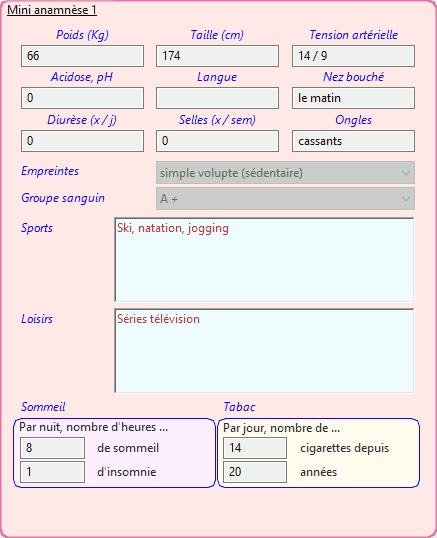Click the d'insomnie hours field
Screen dimensions: 437x538
click(x=52, y=472)
